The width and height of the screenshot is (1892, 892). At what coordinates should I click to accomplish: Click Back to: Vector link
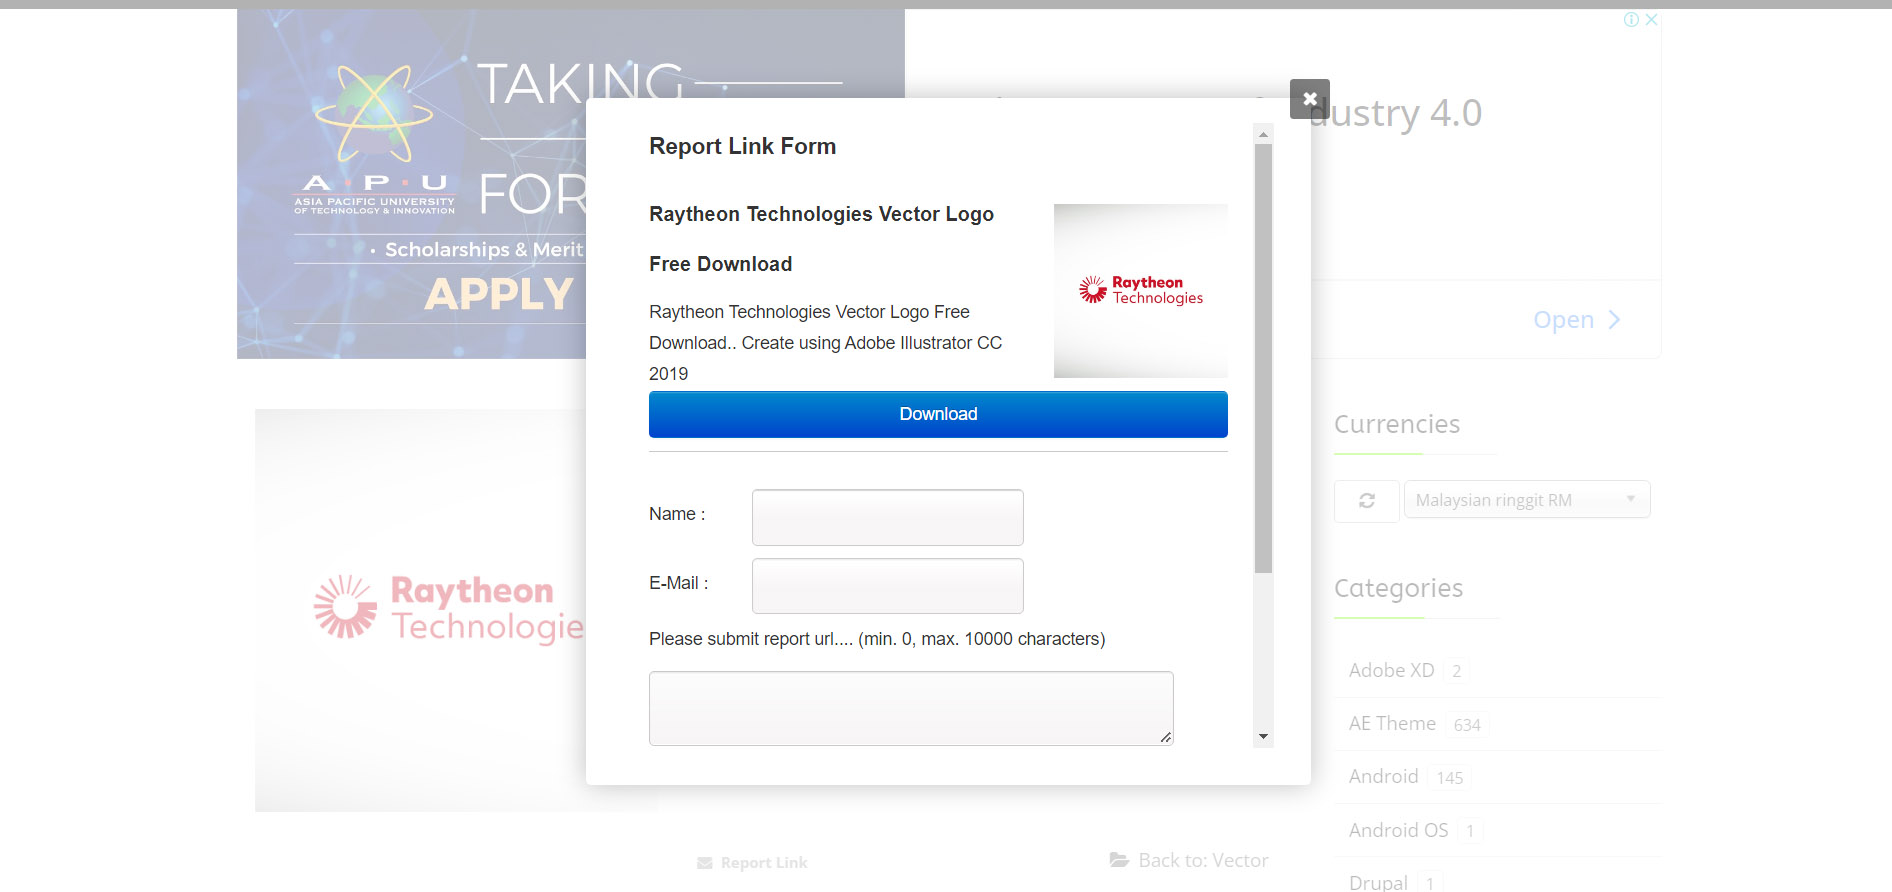(x=1203, y=860)
